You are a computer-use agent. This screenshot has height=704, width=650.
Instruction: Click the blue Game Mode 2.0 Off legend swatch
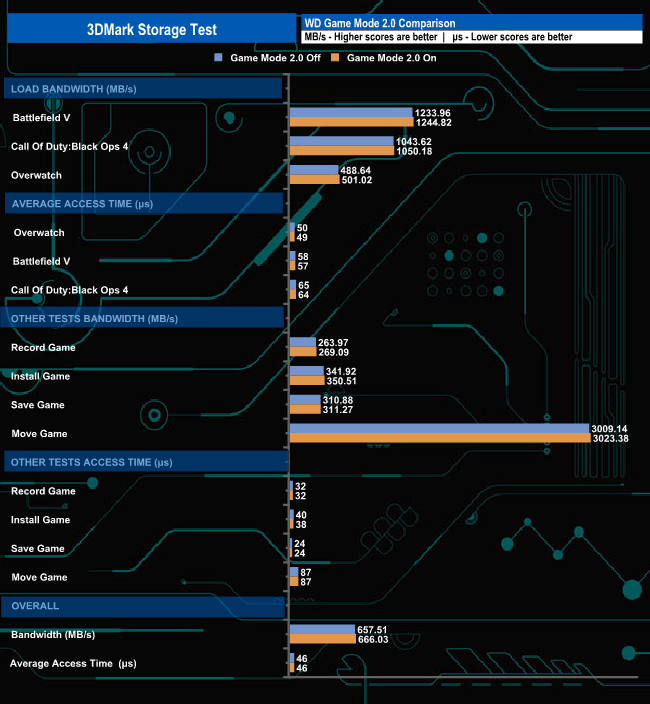(x=218, y=57)
